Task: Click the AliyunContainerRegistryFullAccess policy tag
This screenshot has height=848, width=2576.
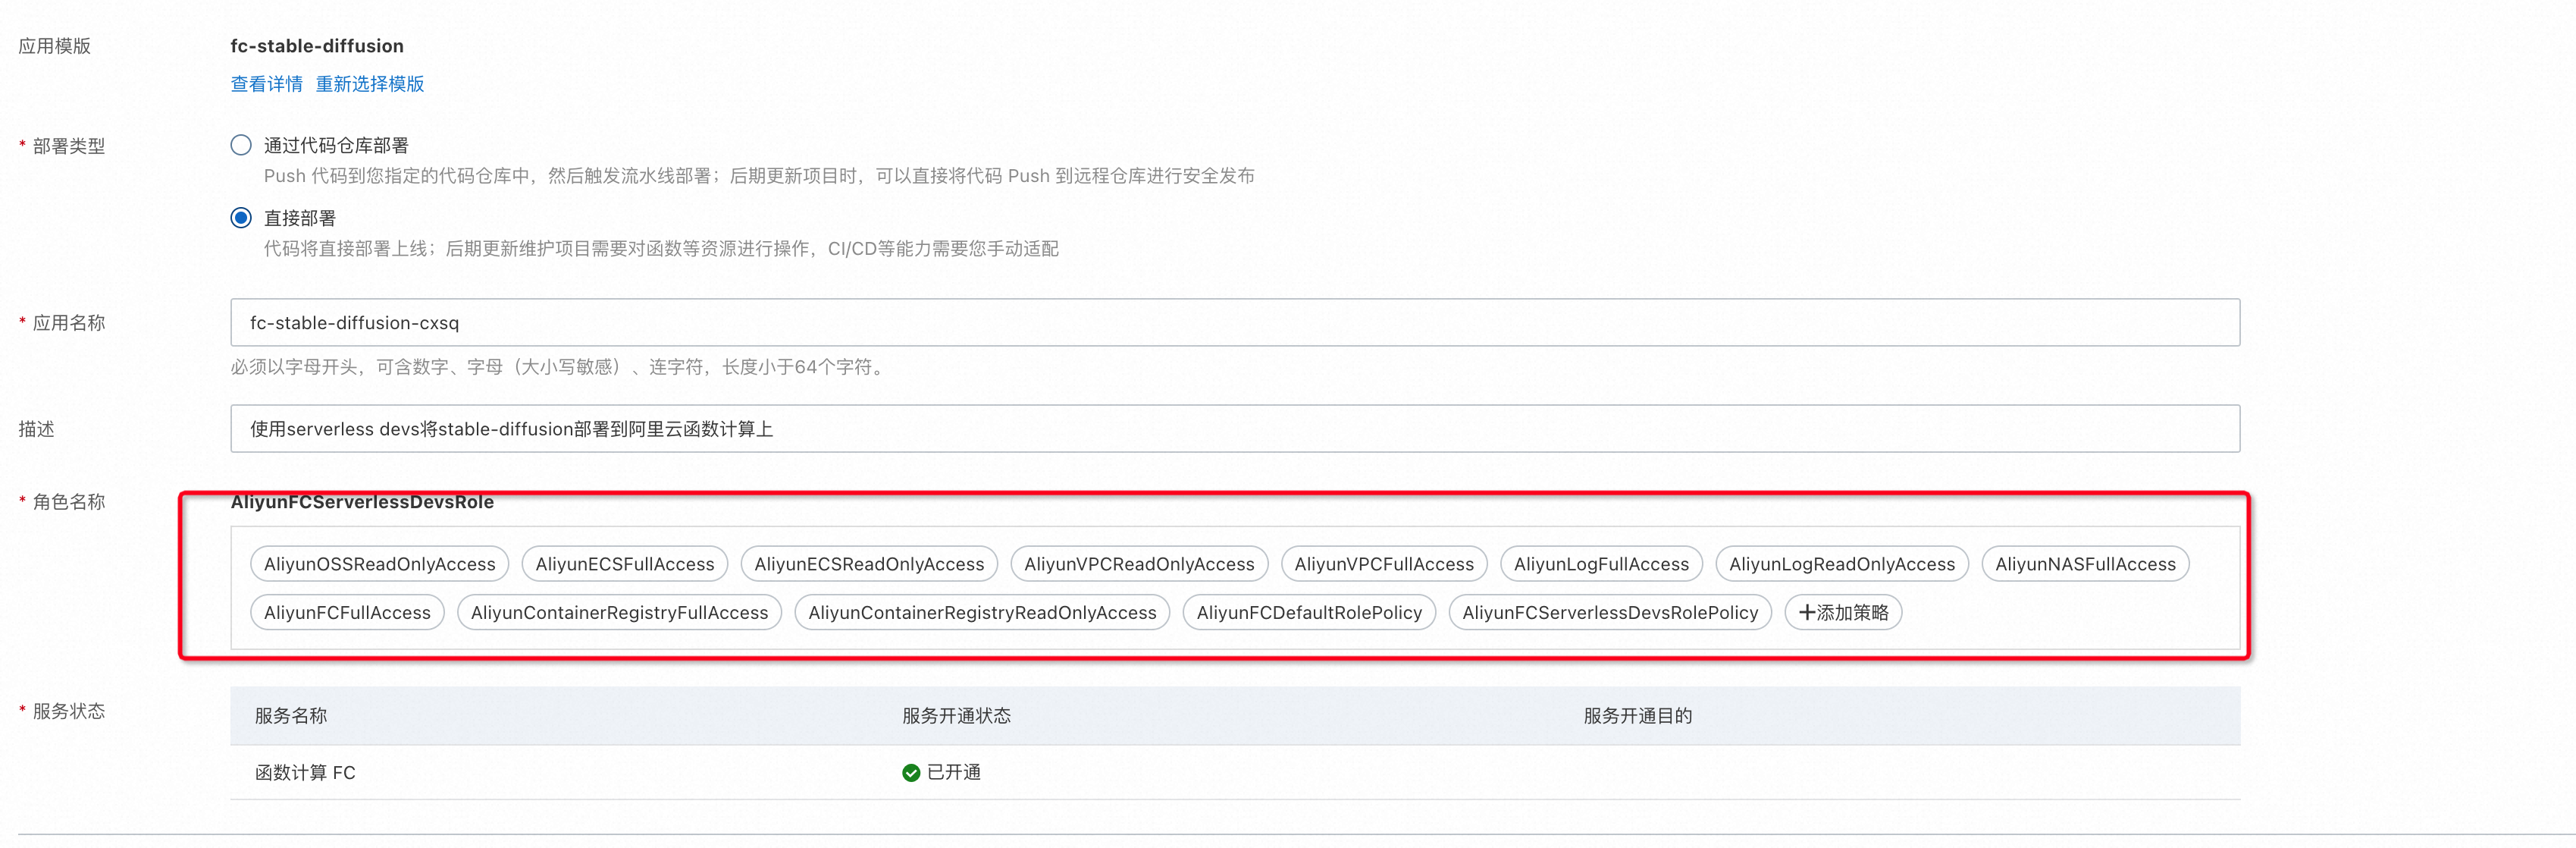Action: coord(619,612)
